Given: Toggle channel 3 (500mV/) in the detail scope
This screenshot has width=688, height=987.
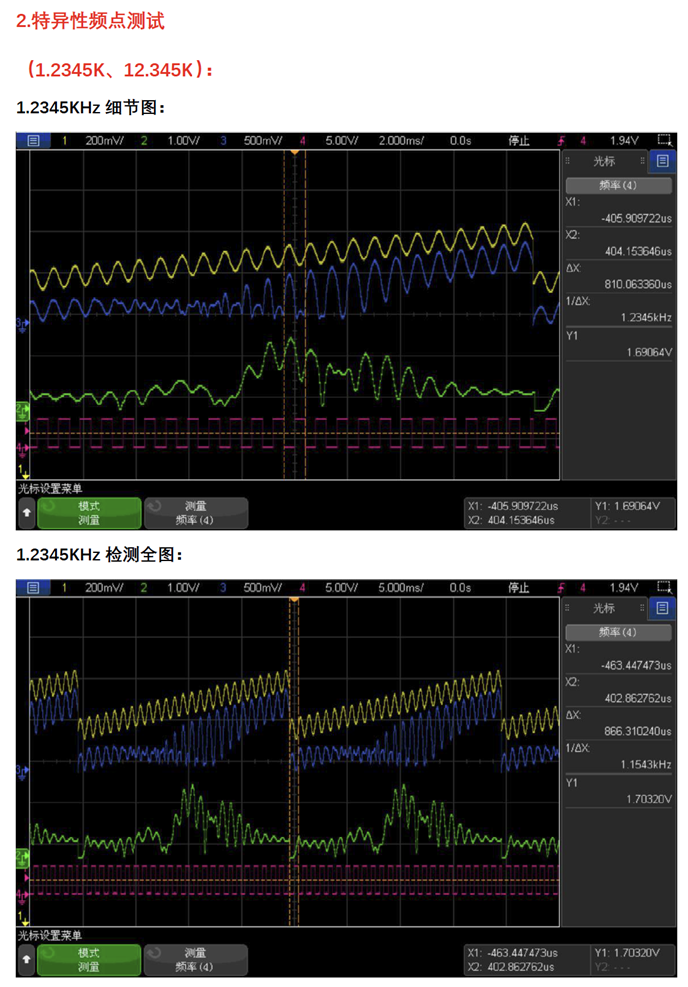Looking at the screenshot, I should pos(253,141).
